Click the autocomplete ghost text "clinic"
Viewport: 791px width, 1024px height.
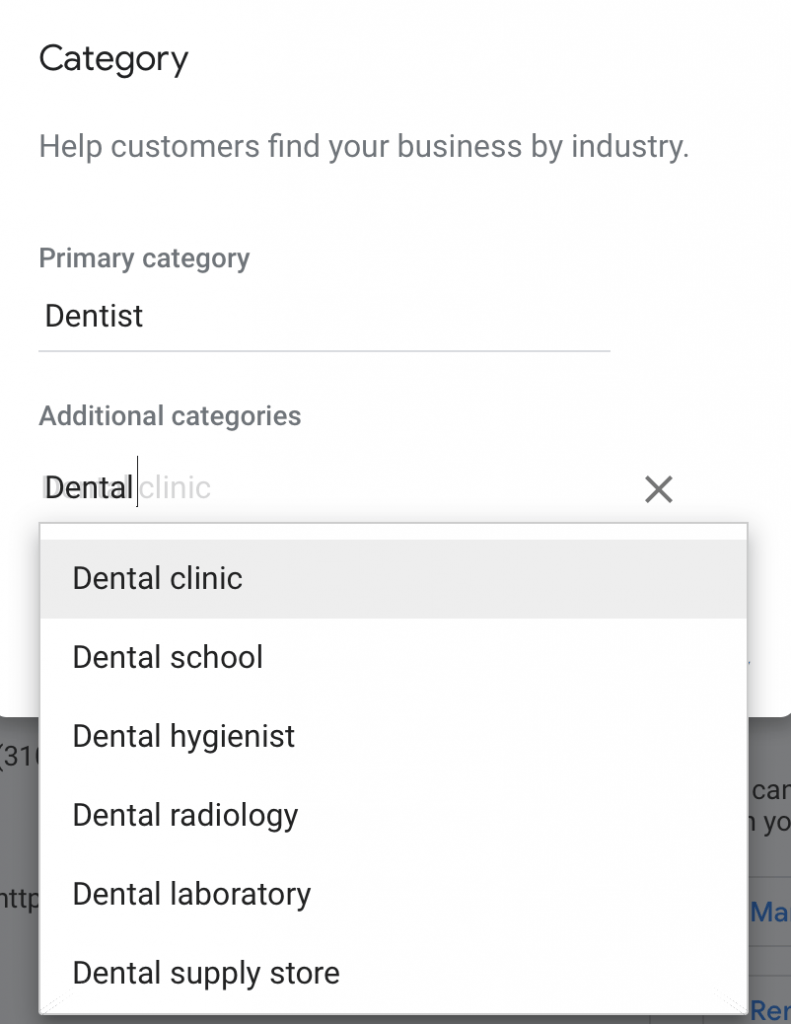point(174,487)
